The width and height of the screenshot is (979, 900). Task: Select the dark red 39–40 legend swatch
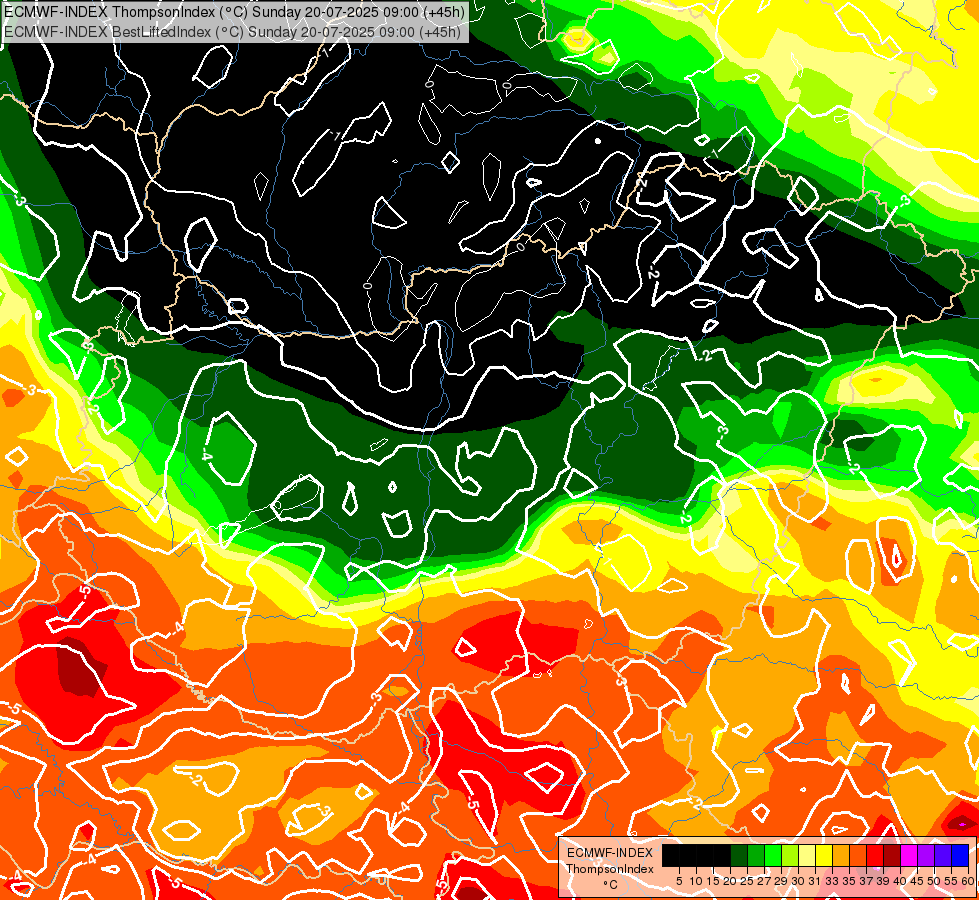pyautogui.click(x=892, y=856)
